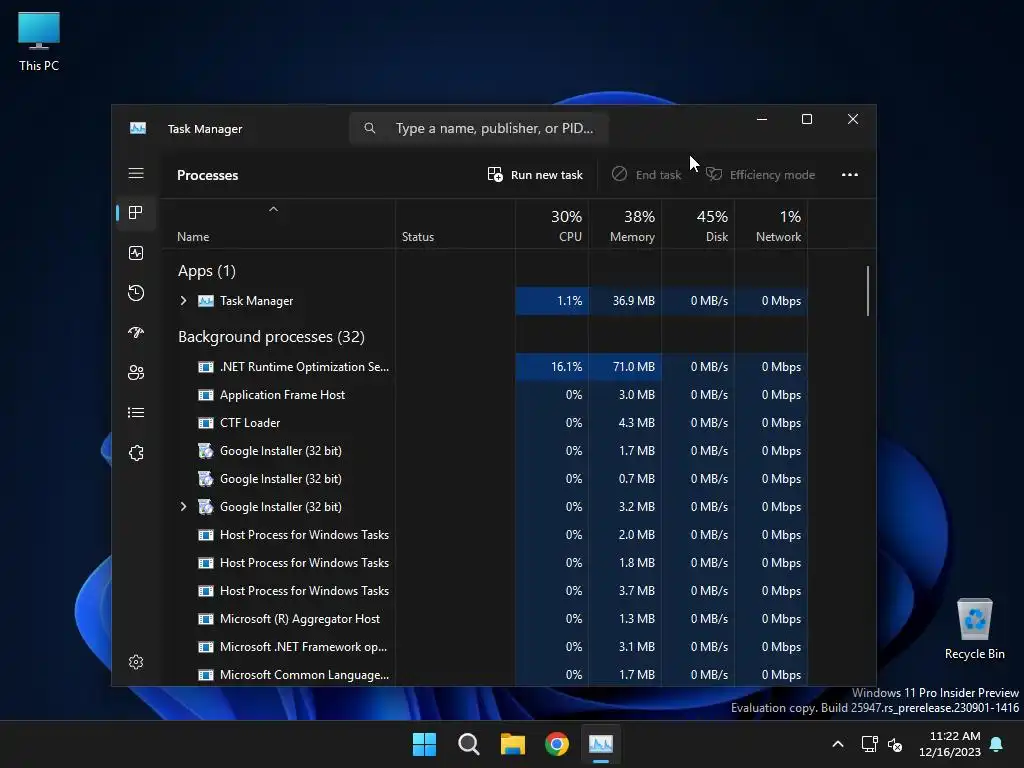Click the sort arrow above Name column
Screen dimensions: 1024x768
[274, 209]
